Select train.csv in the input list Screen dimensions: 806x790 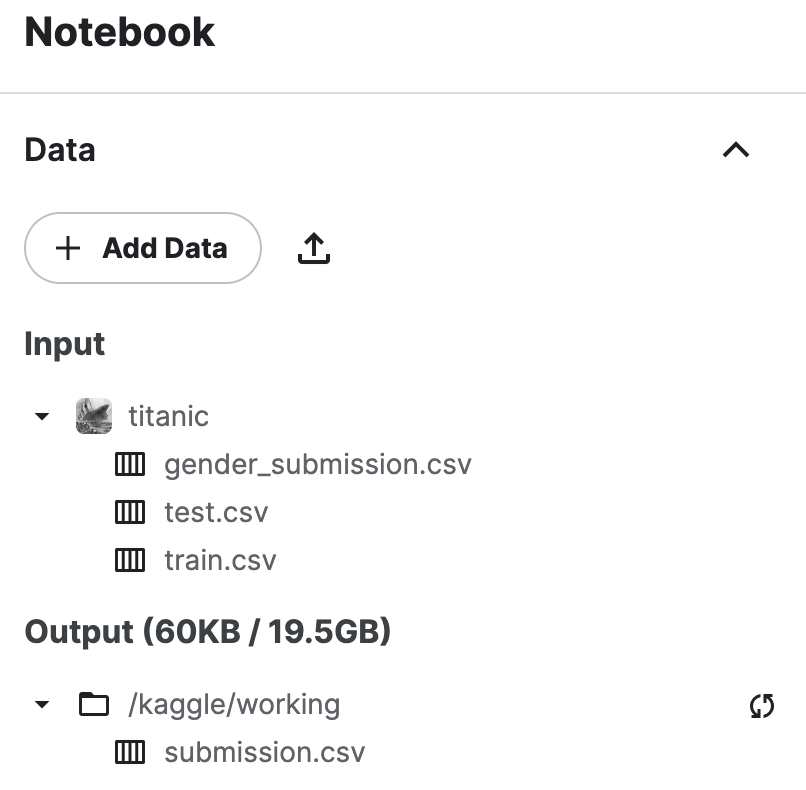tap(220, 560)
